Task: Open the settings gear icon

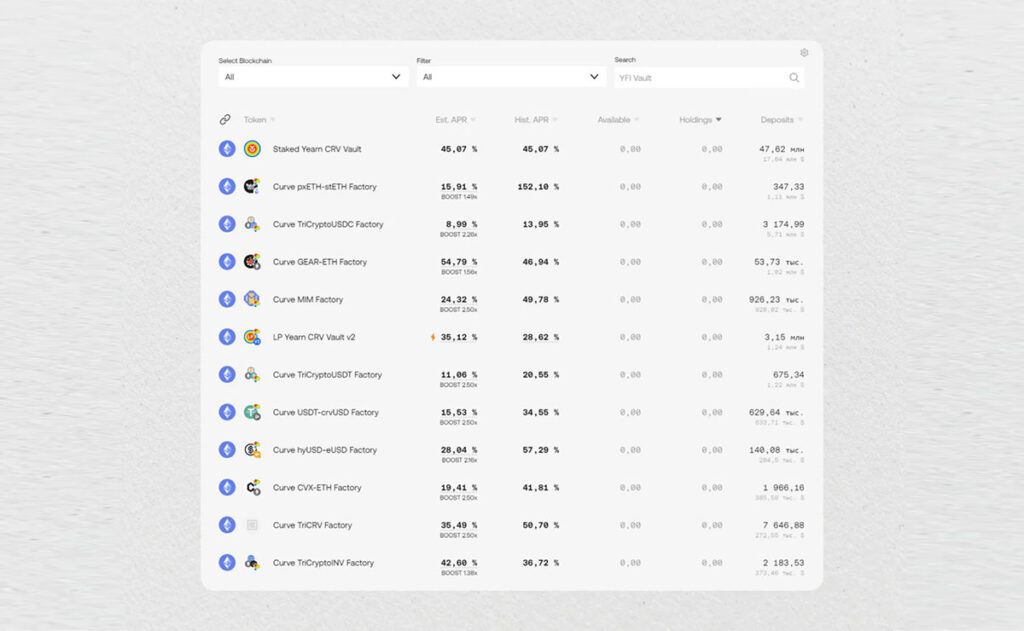Action: coord(804,52)
